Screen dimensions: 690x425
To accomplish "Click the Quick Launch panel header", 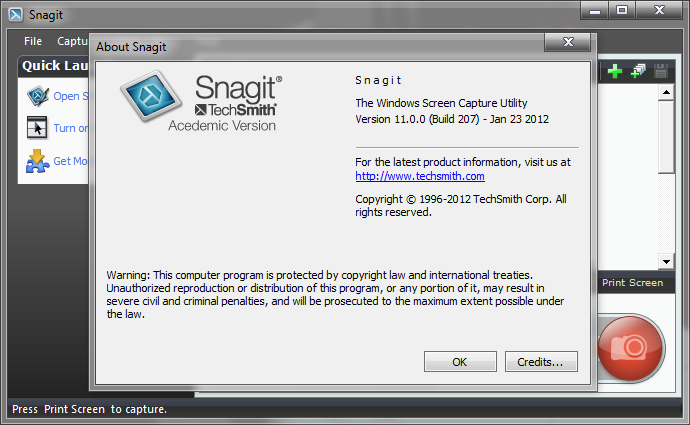I will pyautogui.click(x=55, y=66).
